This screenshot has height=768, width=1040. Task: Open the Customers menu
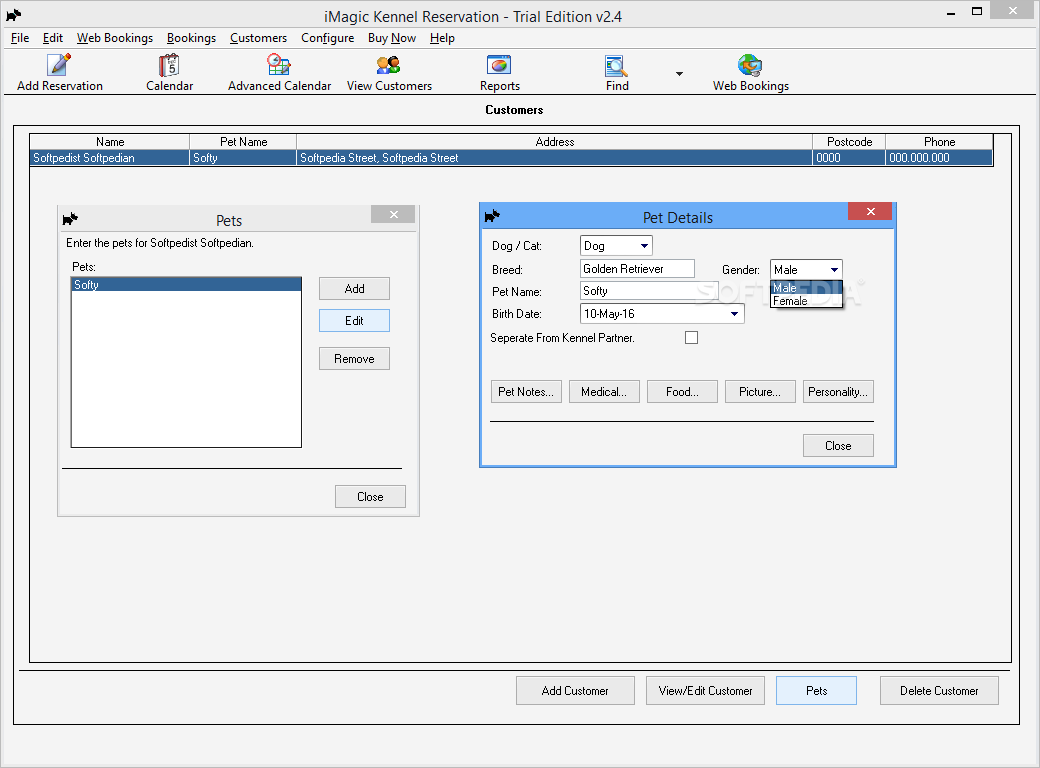(258, 38)
